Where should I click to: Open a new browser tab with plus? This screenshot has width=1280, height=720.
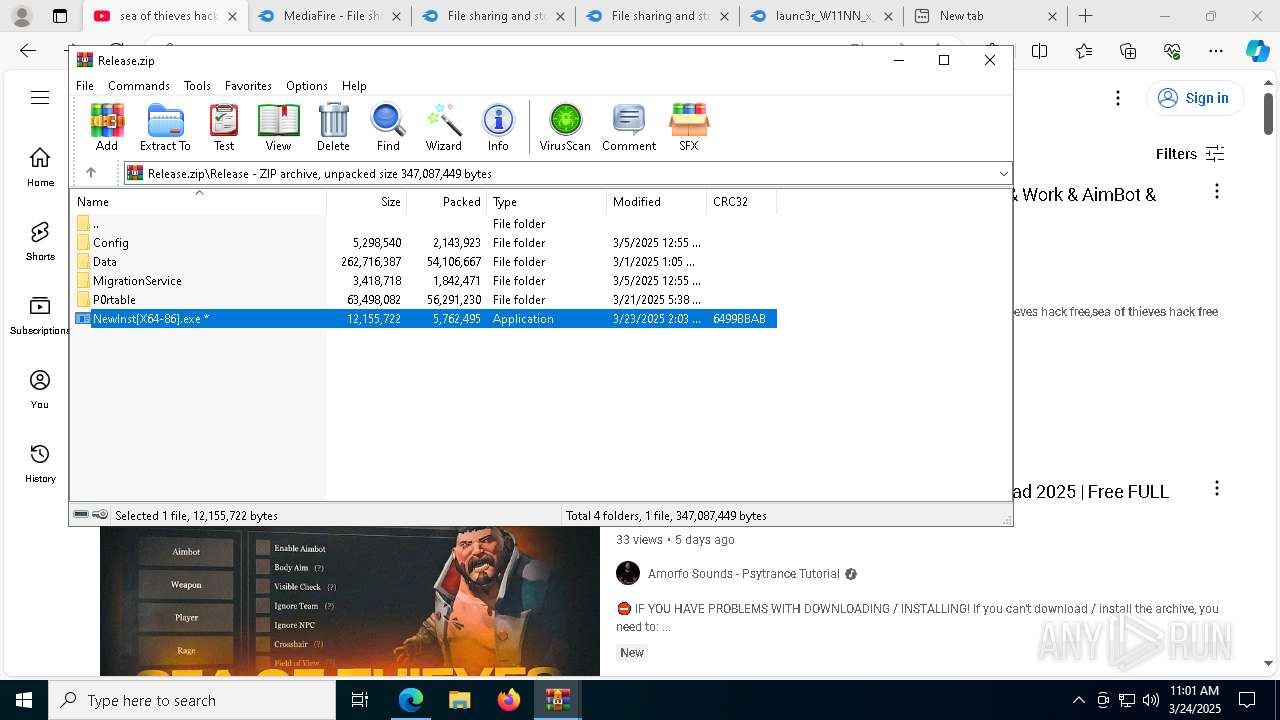(1085, 16)
